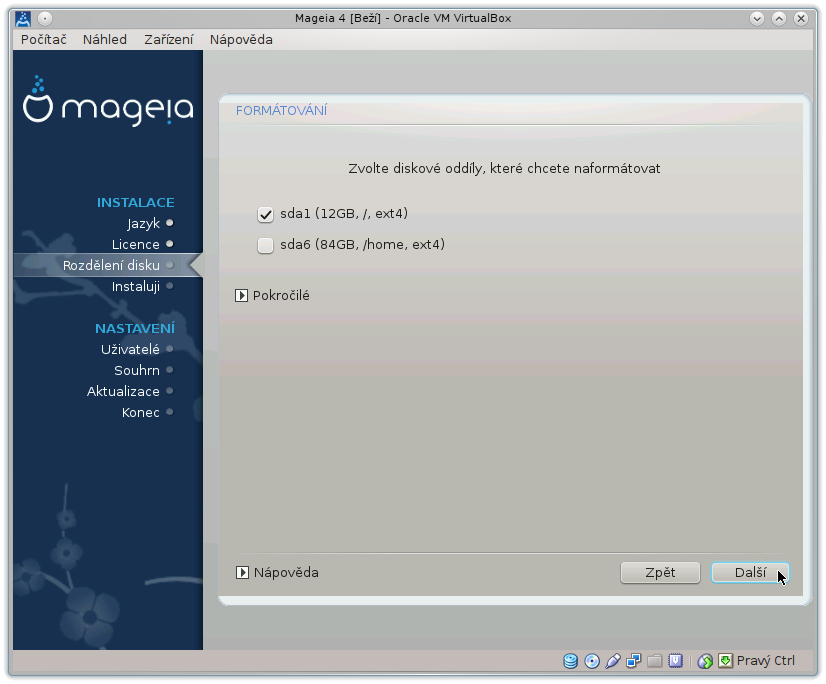Open the Počítač menu
The height and width of the screenshot is (684, 826).
(x=44, y=40)
